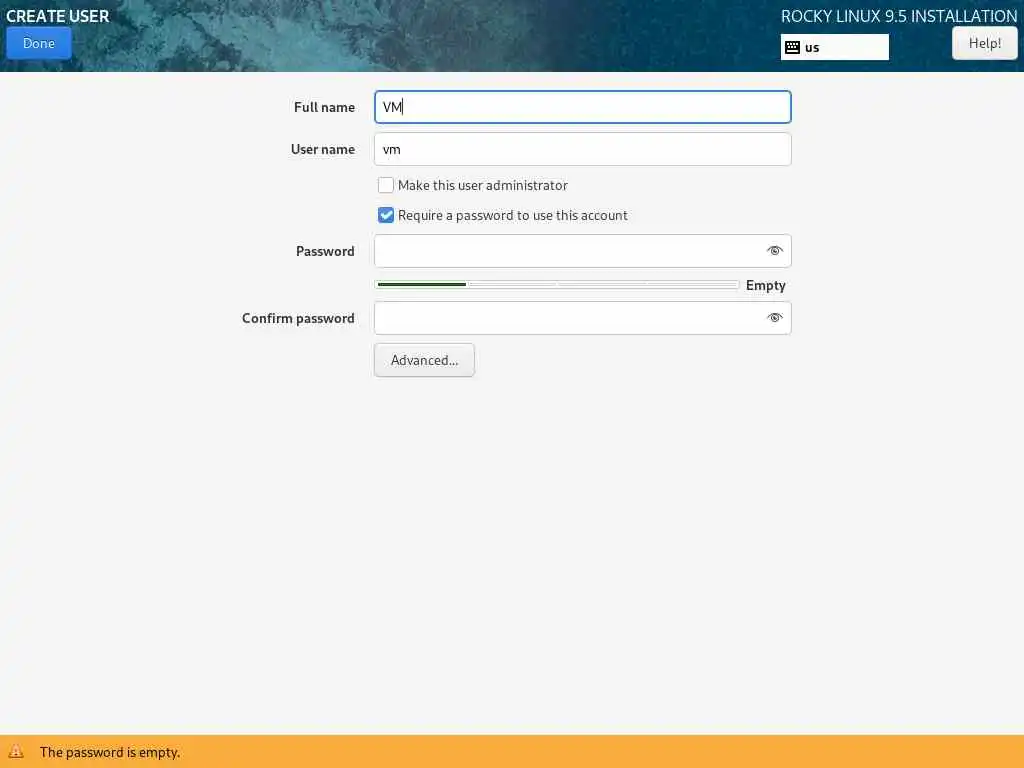Viewport: 1024px width, 768px height.
Task: Toggle Require a password to use this account
Action: point(386,216)
